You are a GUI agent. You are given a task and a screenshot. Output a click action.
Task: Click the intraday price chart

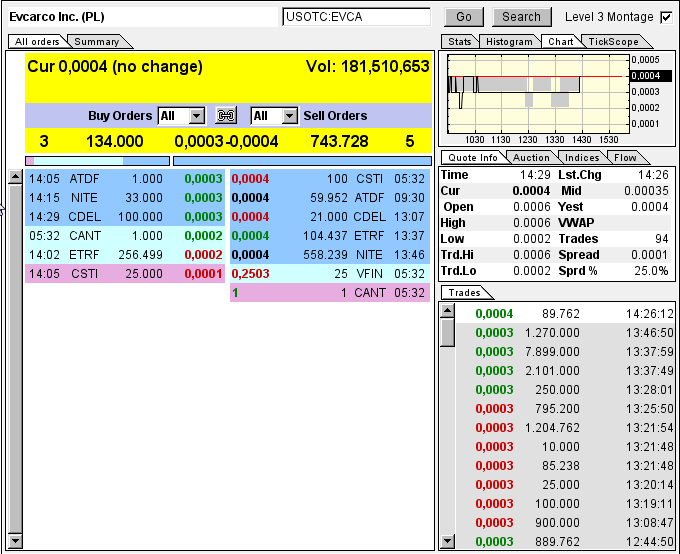click(538, 94)
